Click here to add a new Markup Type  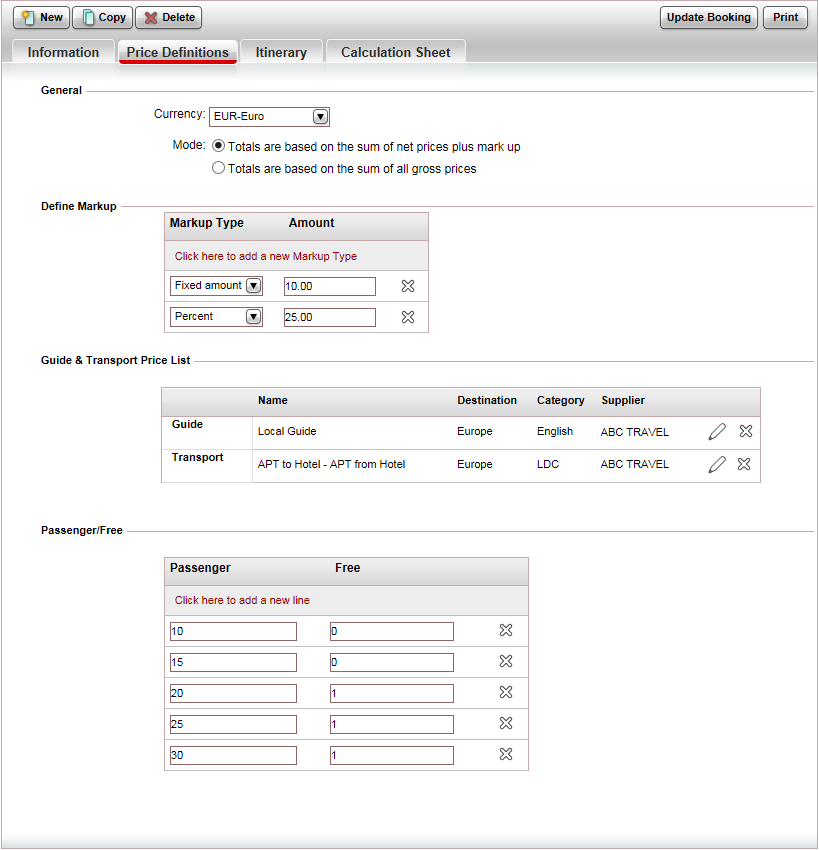coord(266,256)
